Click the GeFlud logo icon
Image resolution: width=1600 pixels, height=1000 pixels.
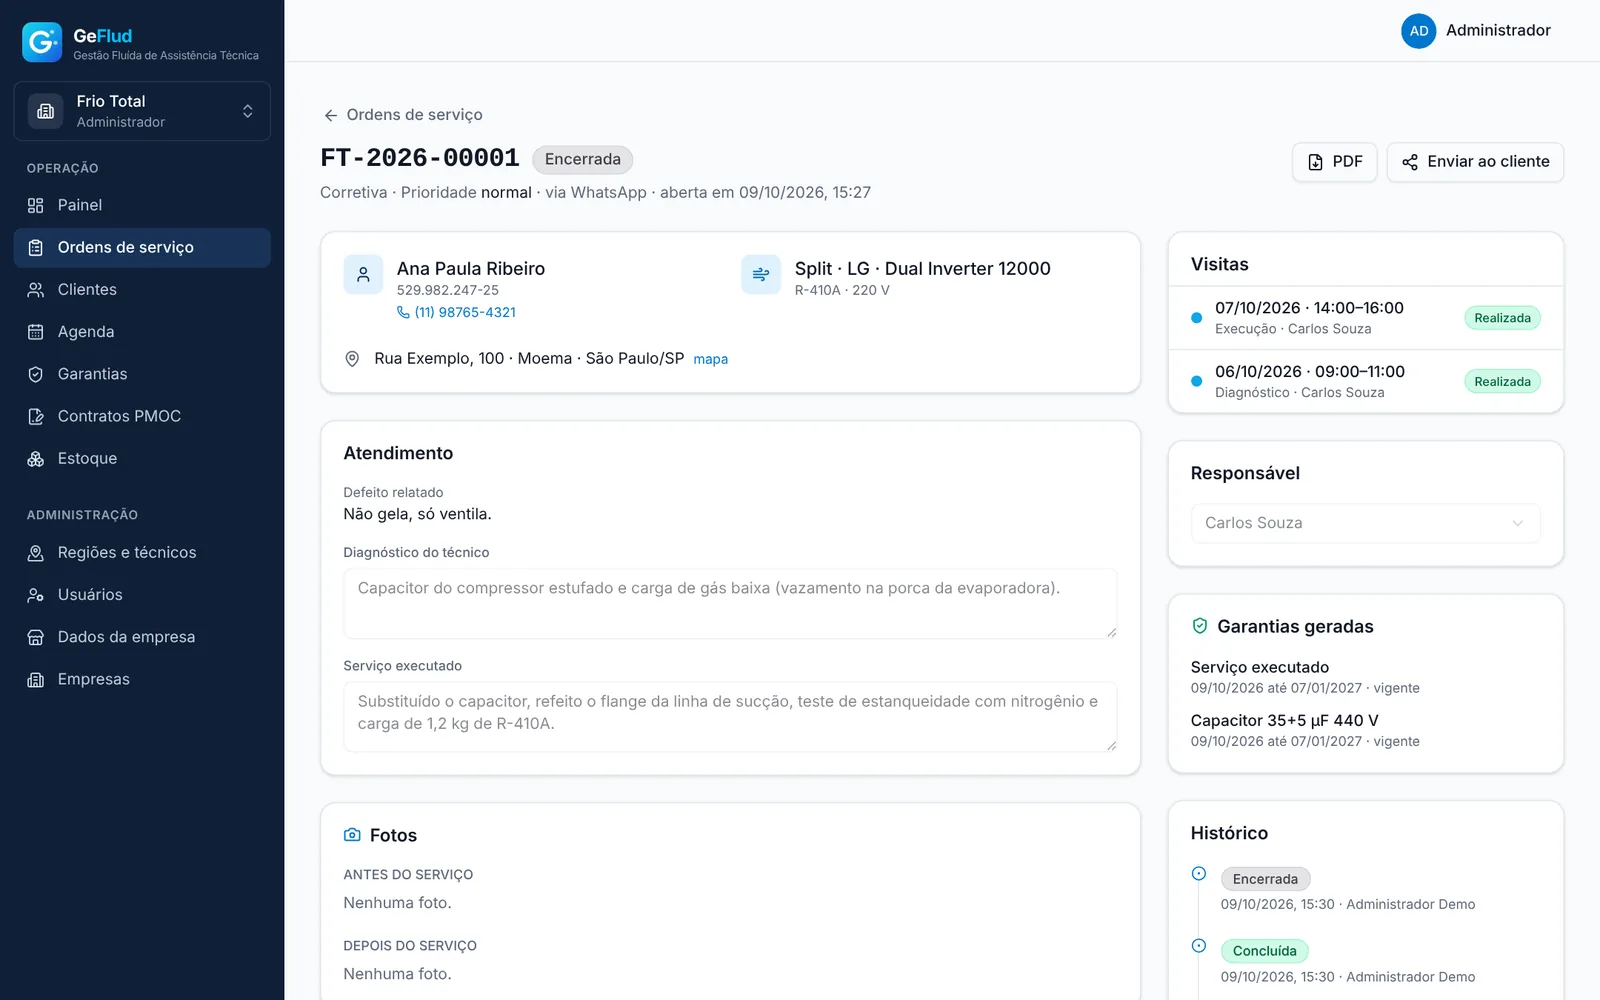click(42, 42)
